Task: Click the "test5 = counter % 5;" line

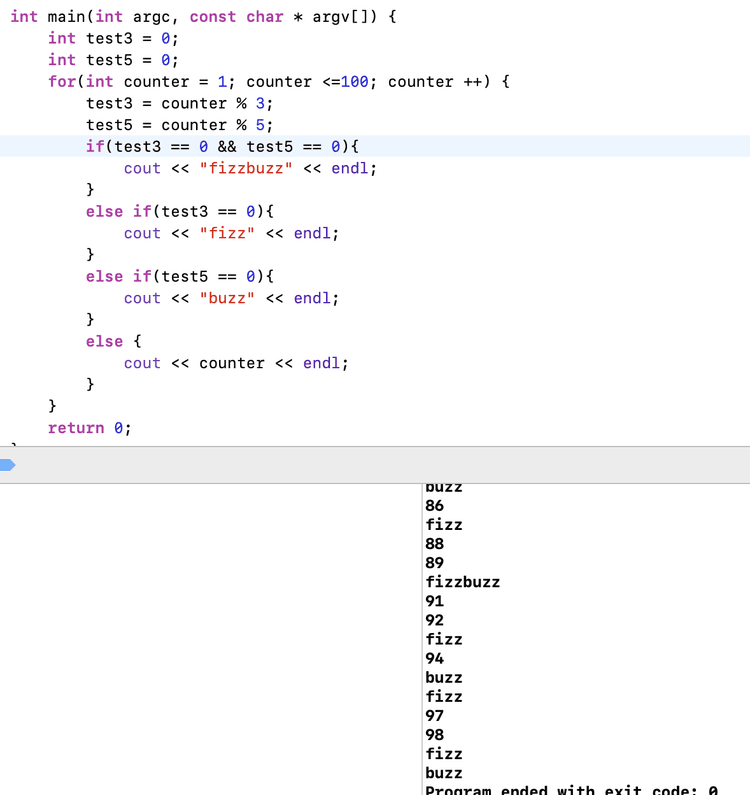Action: [179, 125]
